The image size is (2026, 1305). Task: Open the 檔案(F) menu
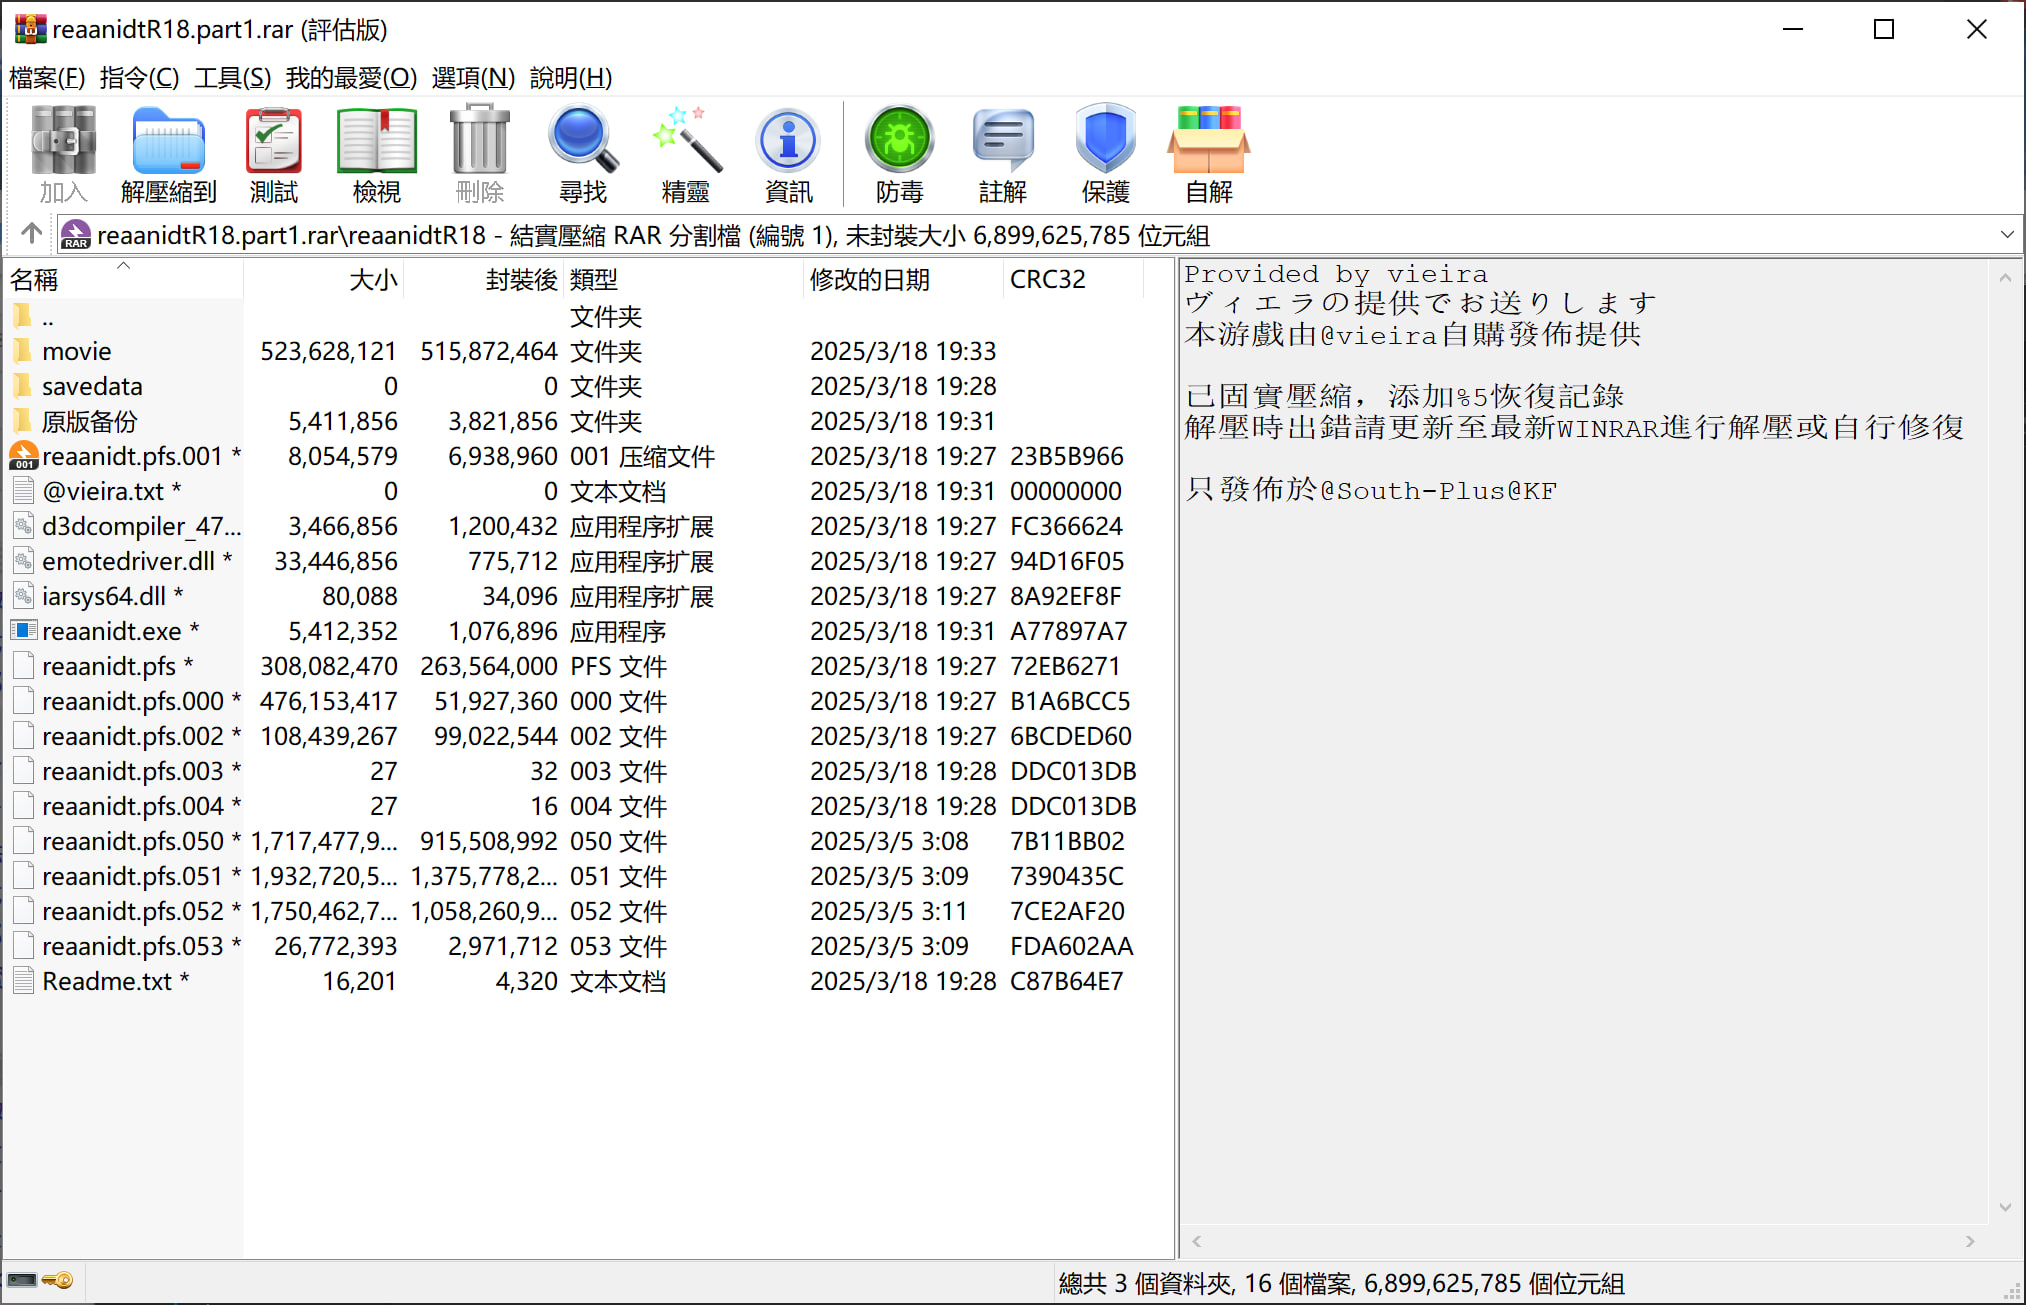[x=47, y=77]
